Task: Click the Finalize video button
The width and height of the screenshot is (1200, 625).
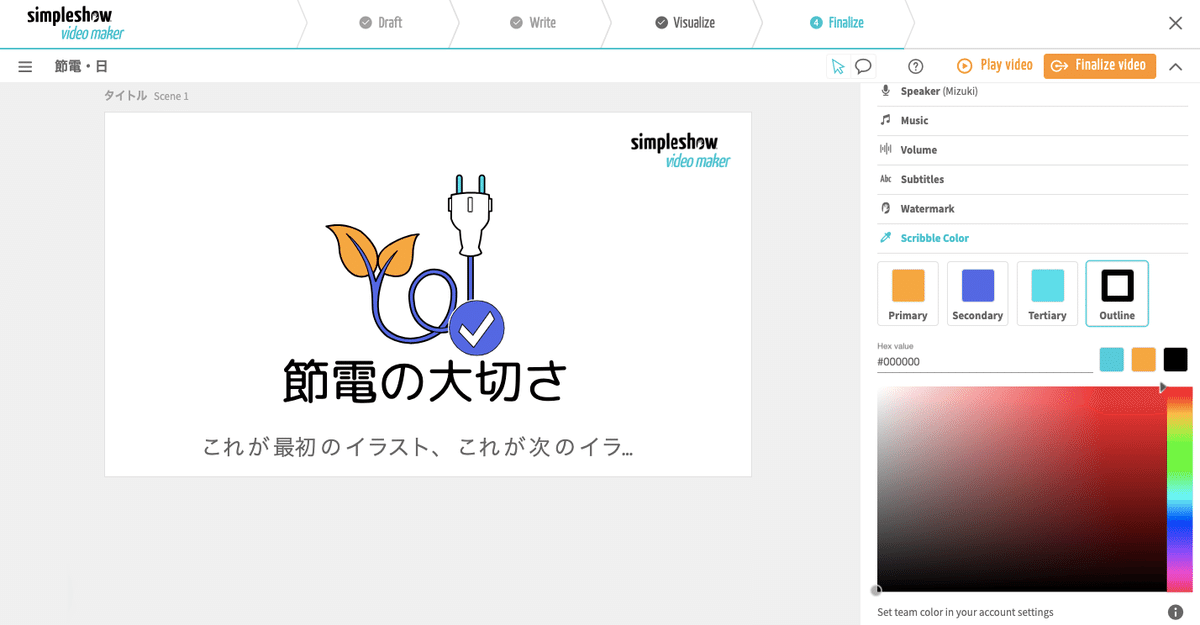Action: pyautogui.click(x=1100, y=65)
